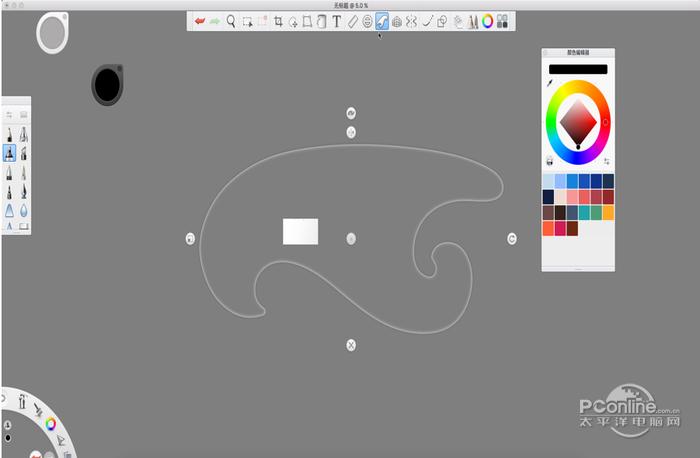Select the ballpoint pen brush
The image size is (700, 458).
(9, 172)
